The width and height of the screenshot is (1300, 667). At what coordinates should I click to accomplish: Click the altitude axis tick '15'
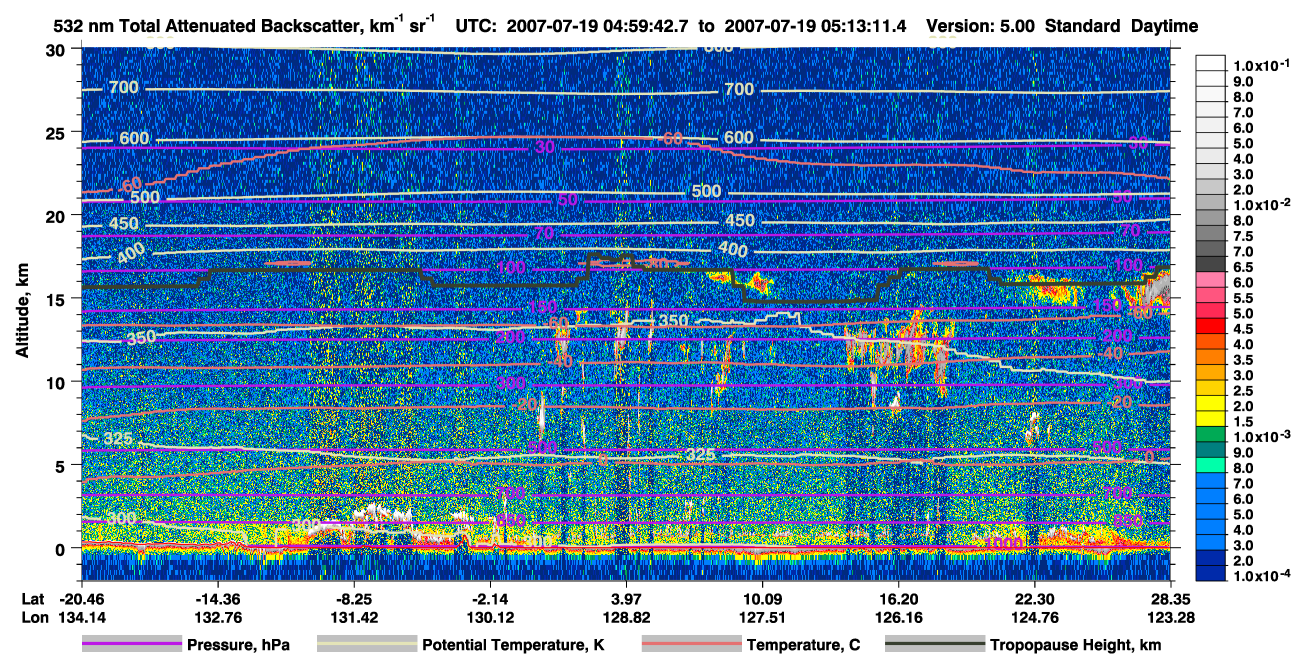pos(58,298)
